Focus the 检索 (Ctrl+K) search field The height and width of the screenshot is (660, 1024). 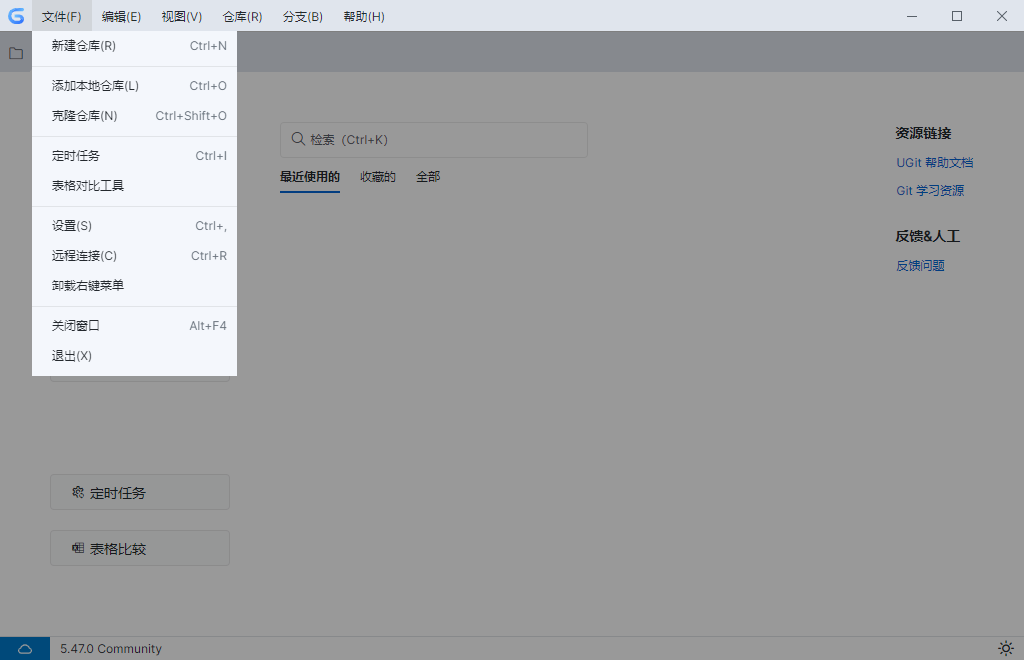(x=434, y=140)
